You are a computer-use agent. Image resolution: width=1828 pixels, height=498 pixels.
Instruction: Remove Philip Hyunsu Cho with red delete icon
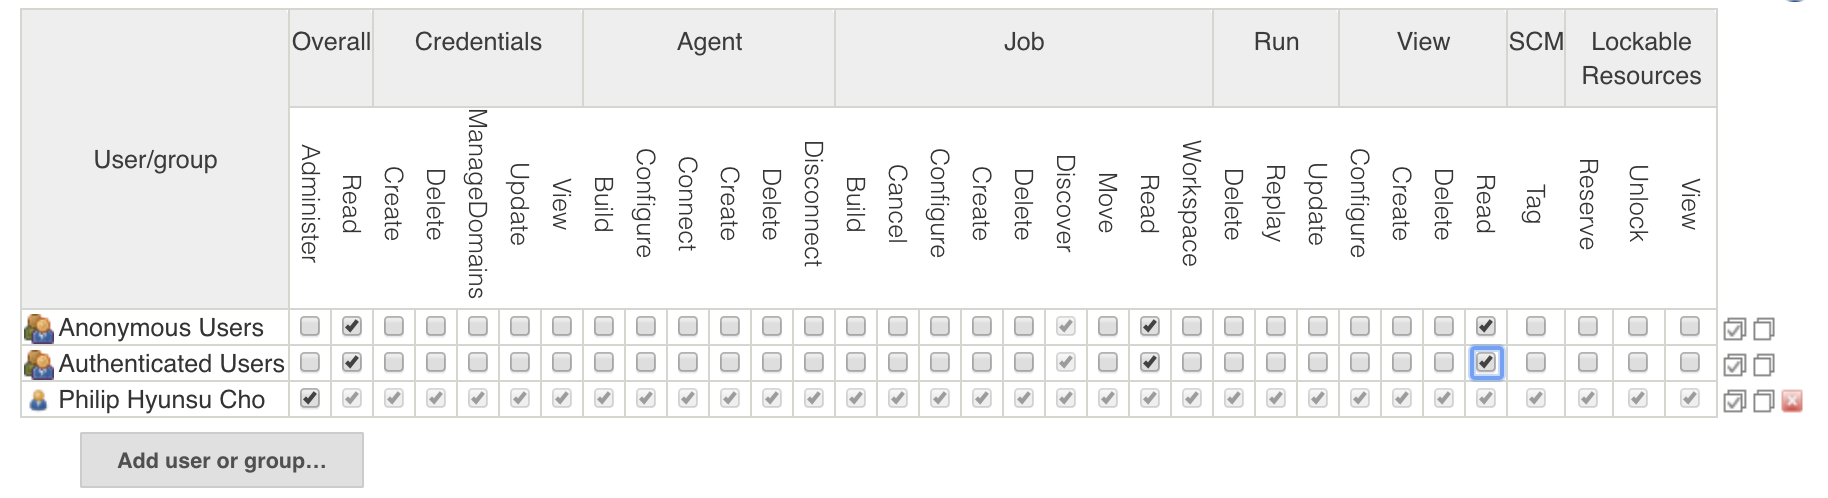tap(1792, 401)
